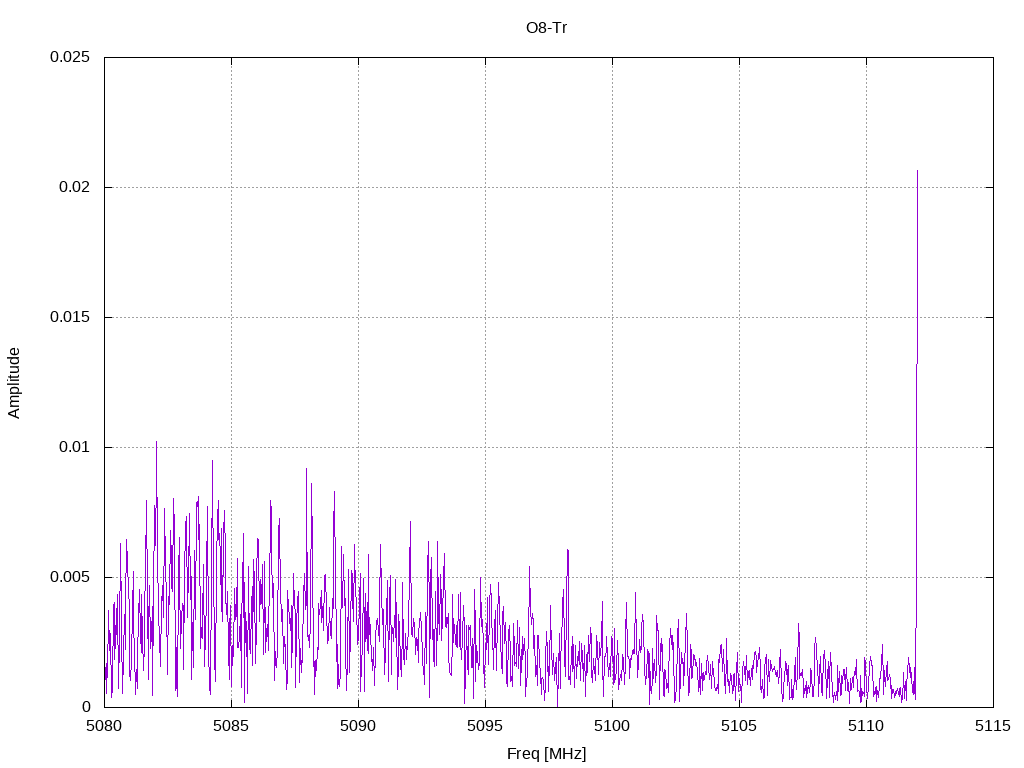Click x-axis tick label 5085
Viewport: 1024px width, 768px height.
231,726
